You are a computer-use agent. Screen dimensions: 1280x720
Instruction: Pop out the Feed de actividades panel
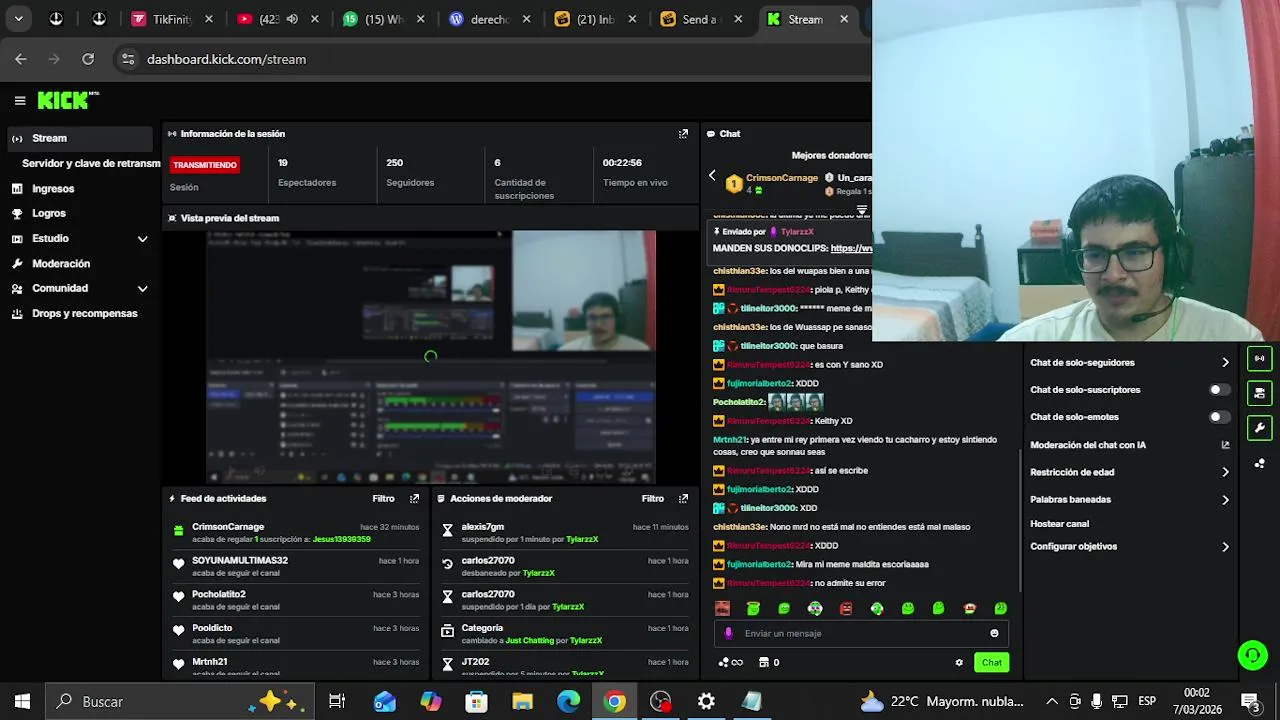click(414, 498)
